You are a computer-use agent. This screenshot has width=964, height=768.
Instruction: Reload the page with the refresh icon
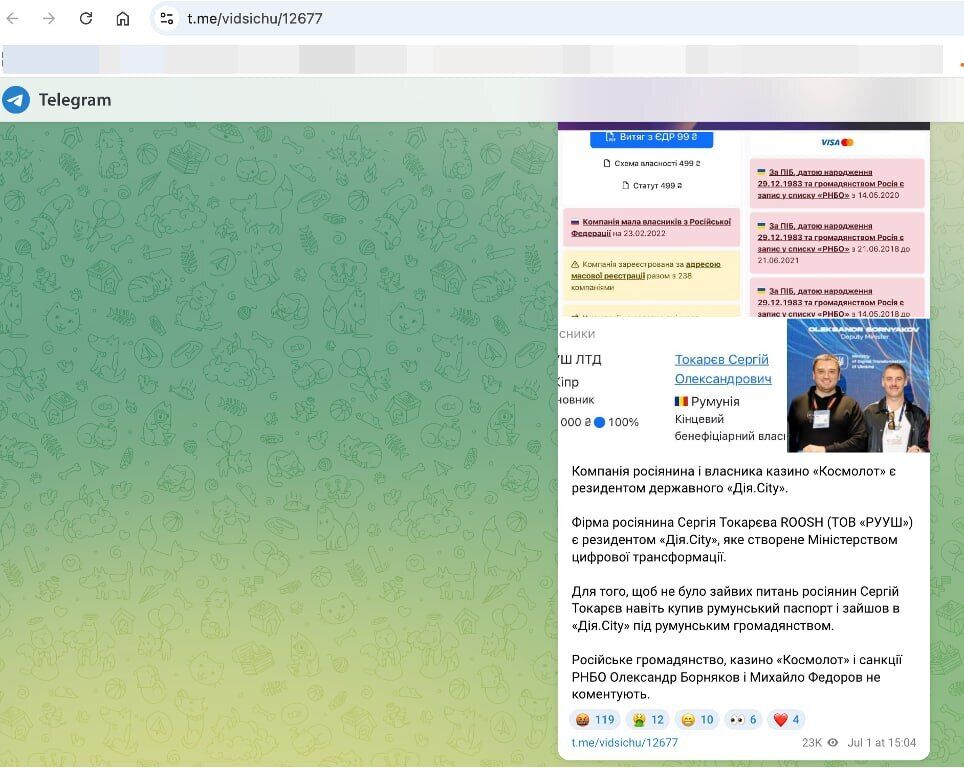(x=85, y=18)
